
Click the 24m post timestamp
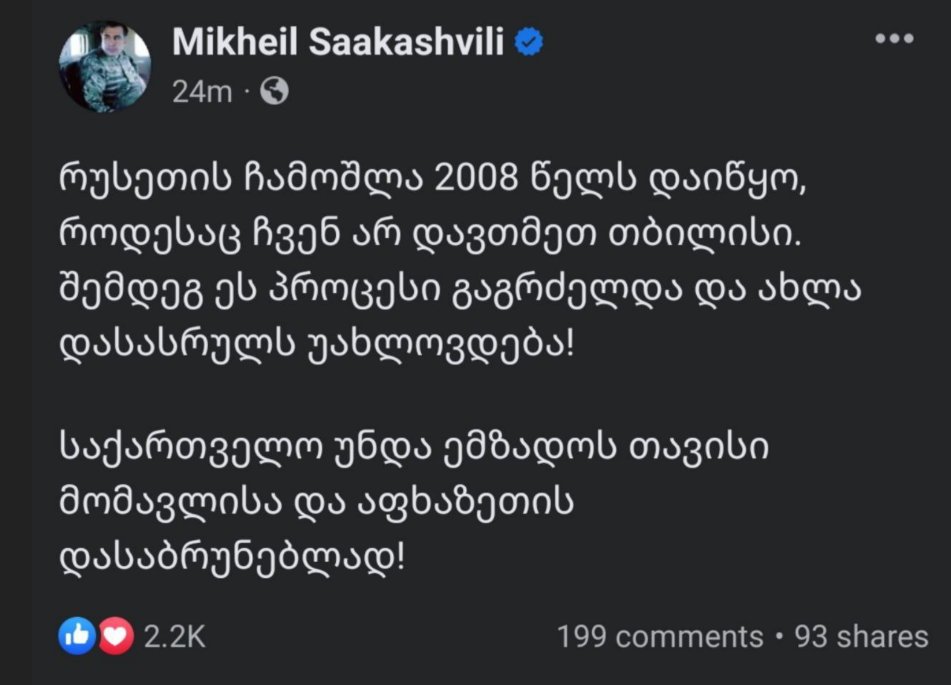coord(201,92)
